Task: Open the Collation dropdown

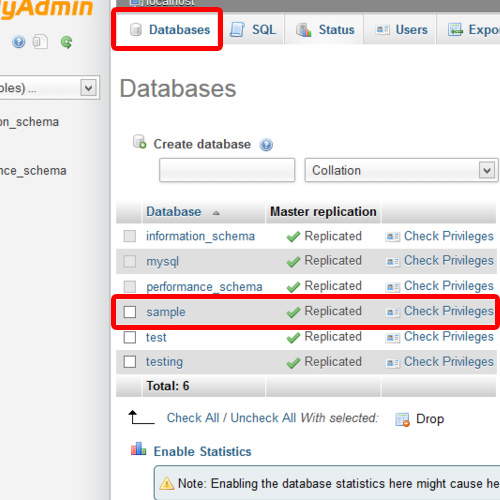Action: pos(401,170)
